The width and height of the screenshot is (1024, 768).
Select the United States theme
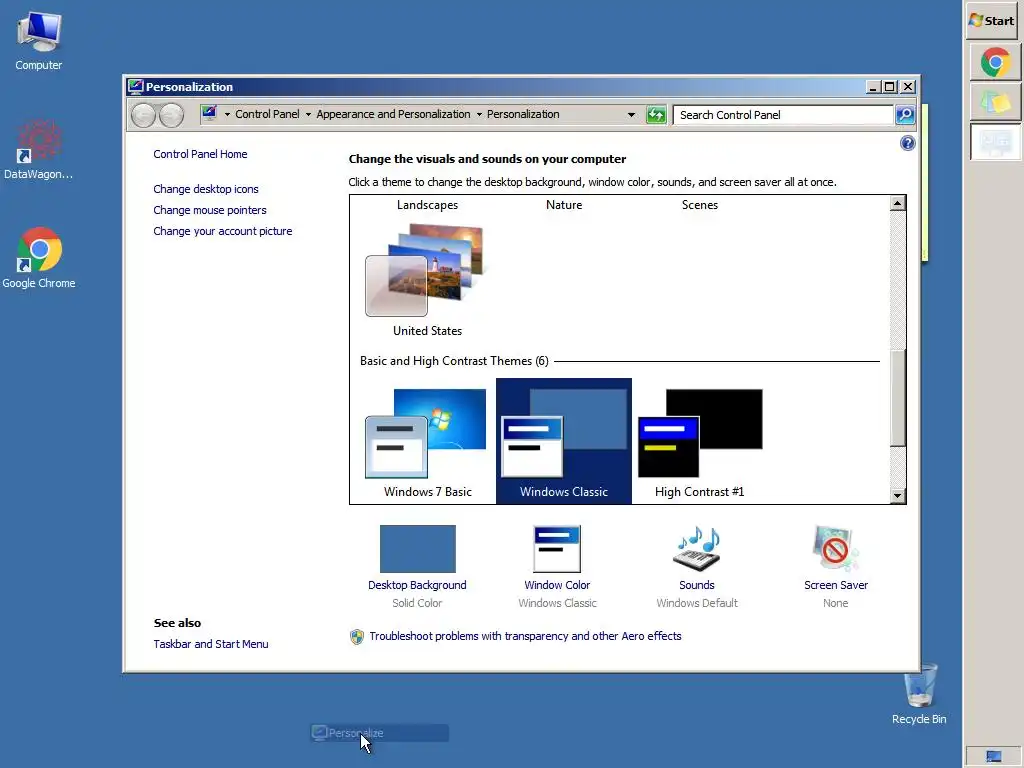[427, 279]
